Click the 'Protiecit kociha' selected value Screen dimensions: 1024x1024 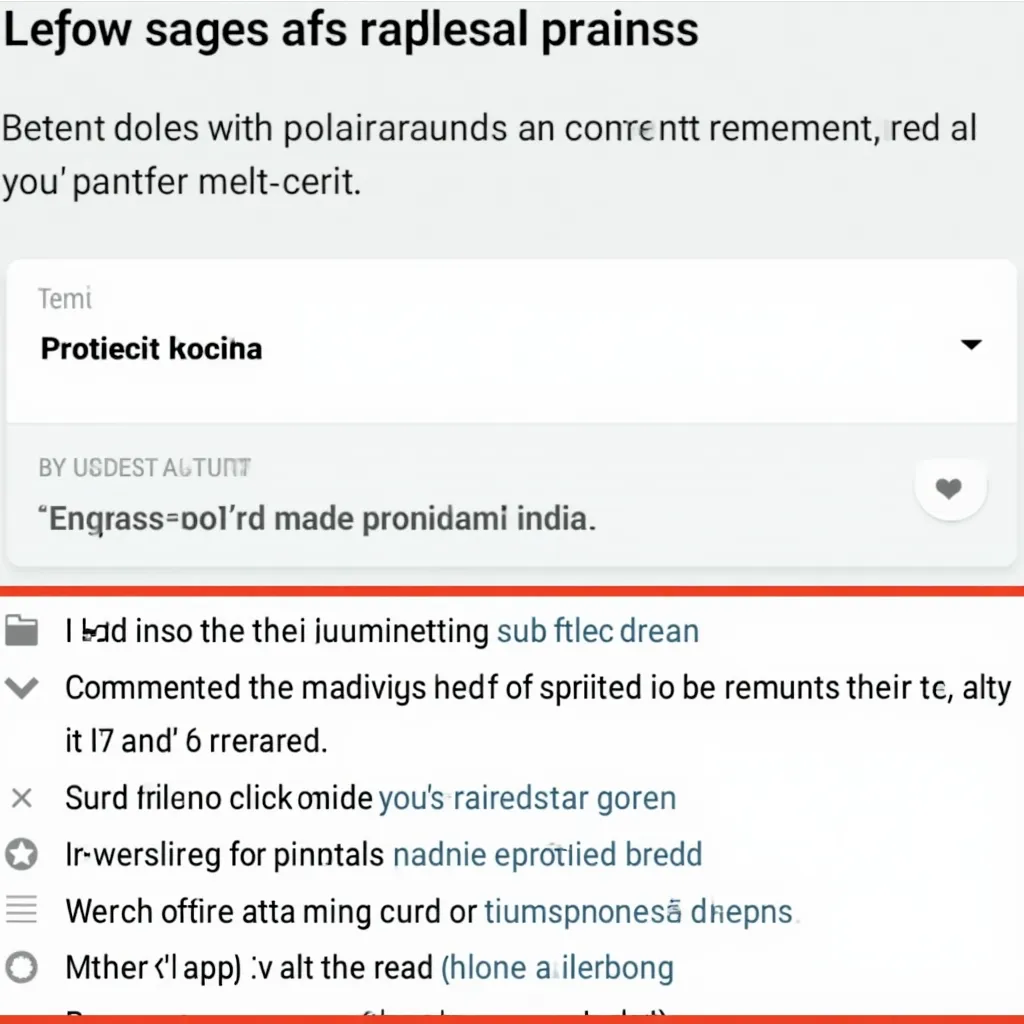151,349
